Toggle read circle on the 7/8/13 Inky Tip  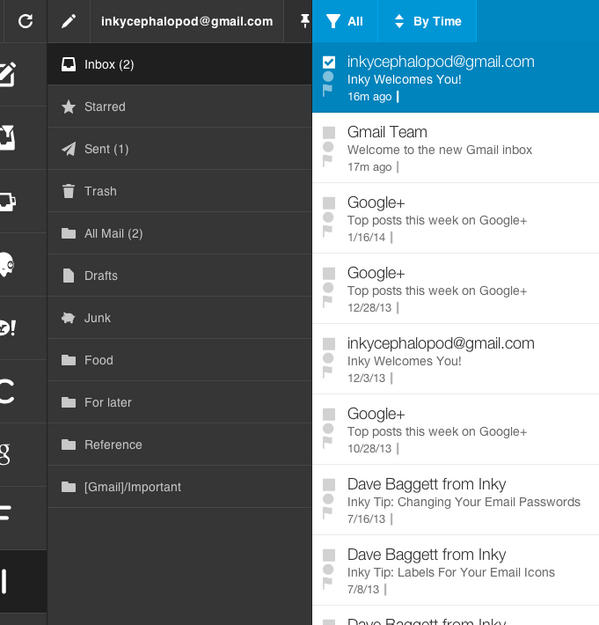(328, 569)
